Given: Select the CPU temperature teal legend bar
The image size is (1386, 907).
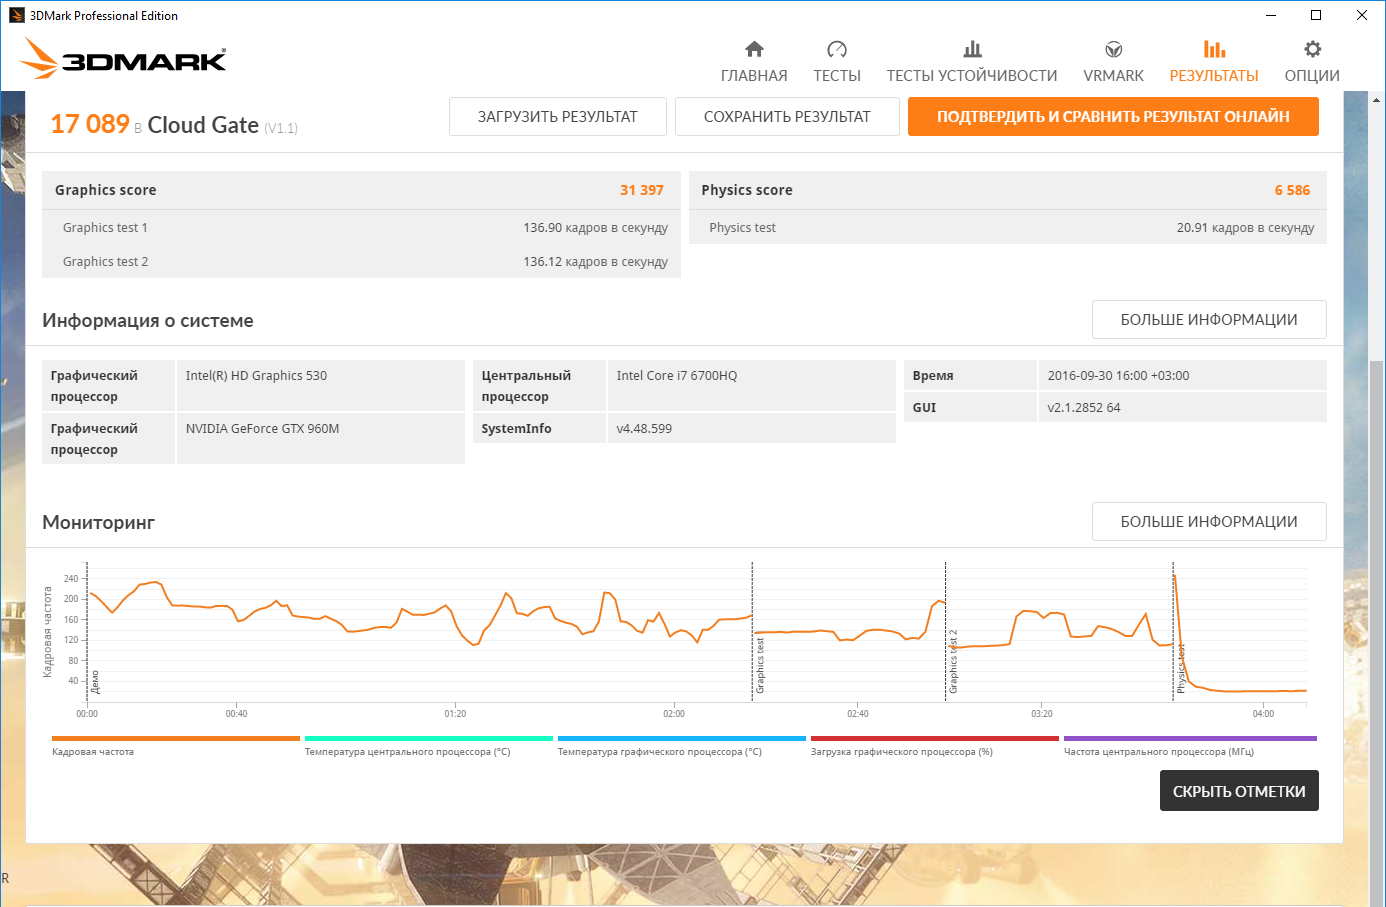Looking at the screenshot, I should (429, 738).
